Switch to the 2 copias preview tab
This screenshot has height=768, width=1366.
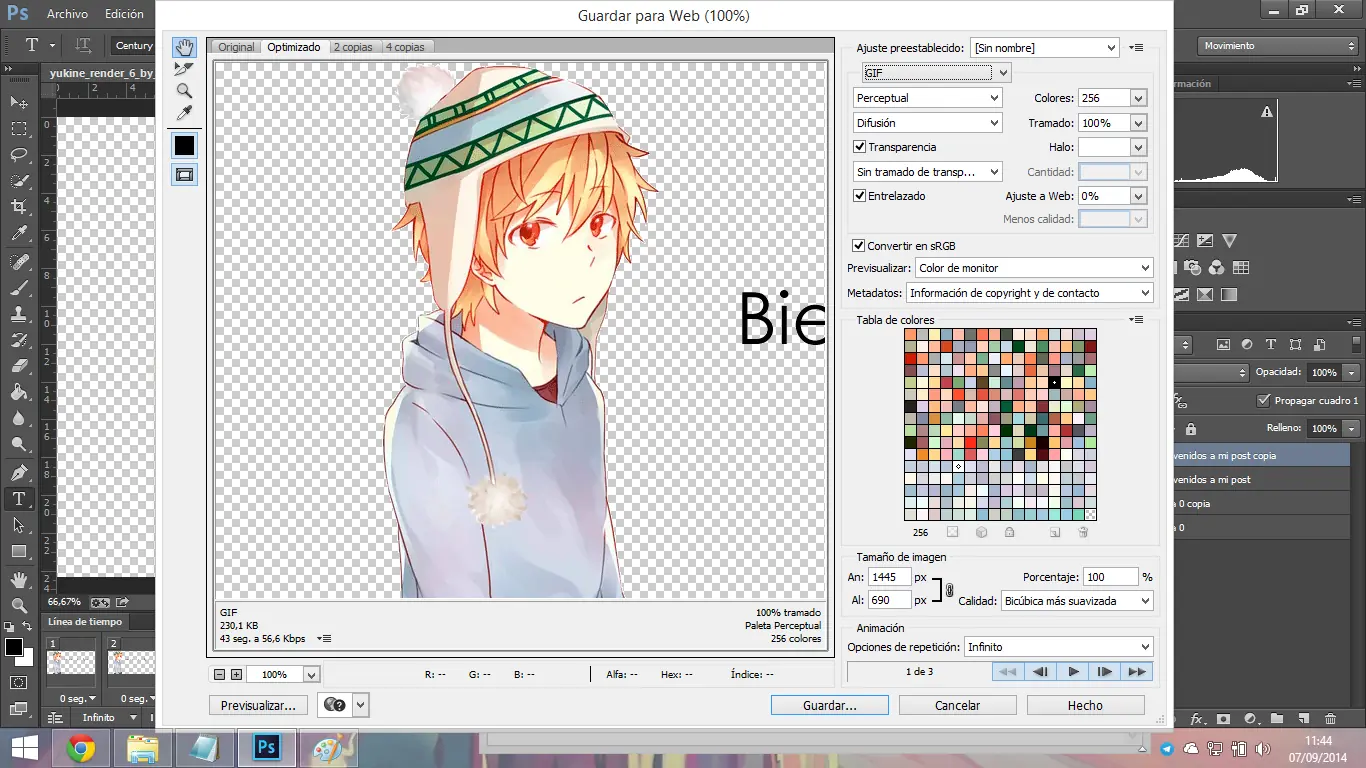[353, 47]
